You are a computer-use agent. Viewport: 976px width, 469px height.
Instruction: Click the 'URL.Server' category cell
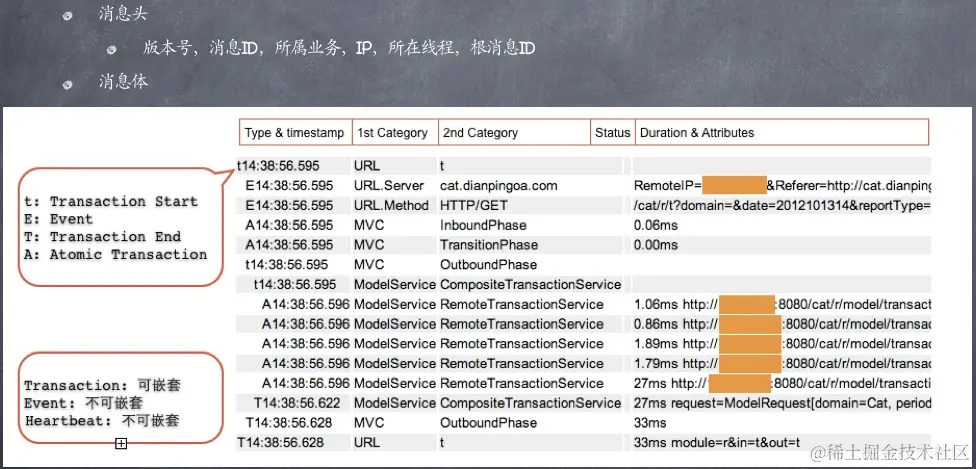389,186
